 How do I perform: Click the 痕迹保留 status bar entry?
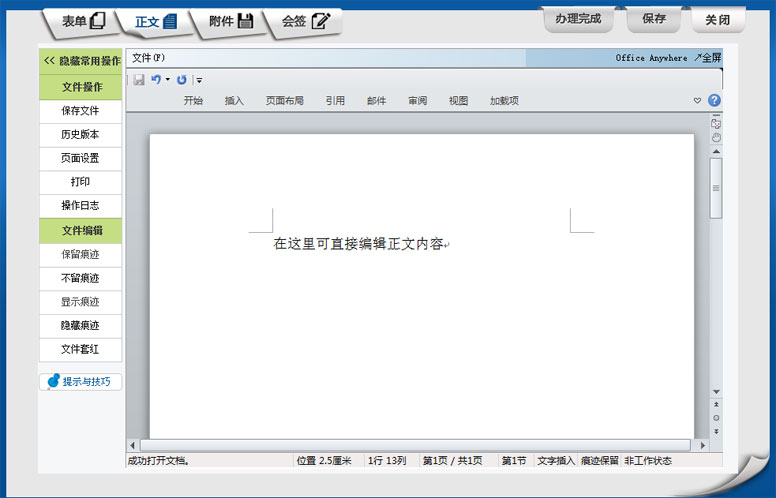pyautogui.click(x=600, y=461)
